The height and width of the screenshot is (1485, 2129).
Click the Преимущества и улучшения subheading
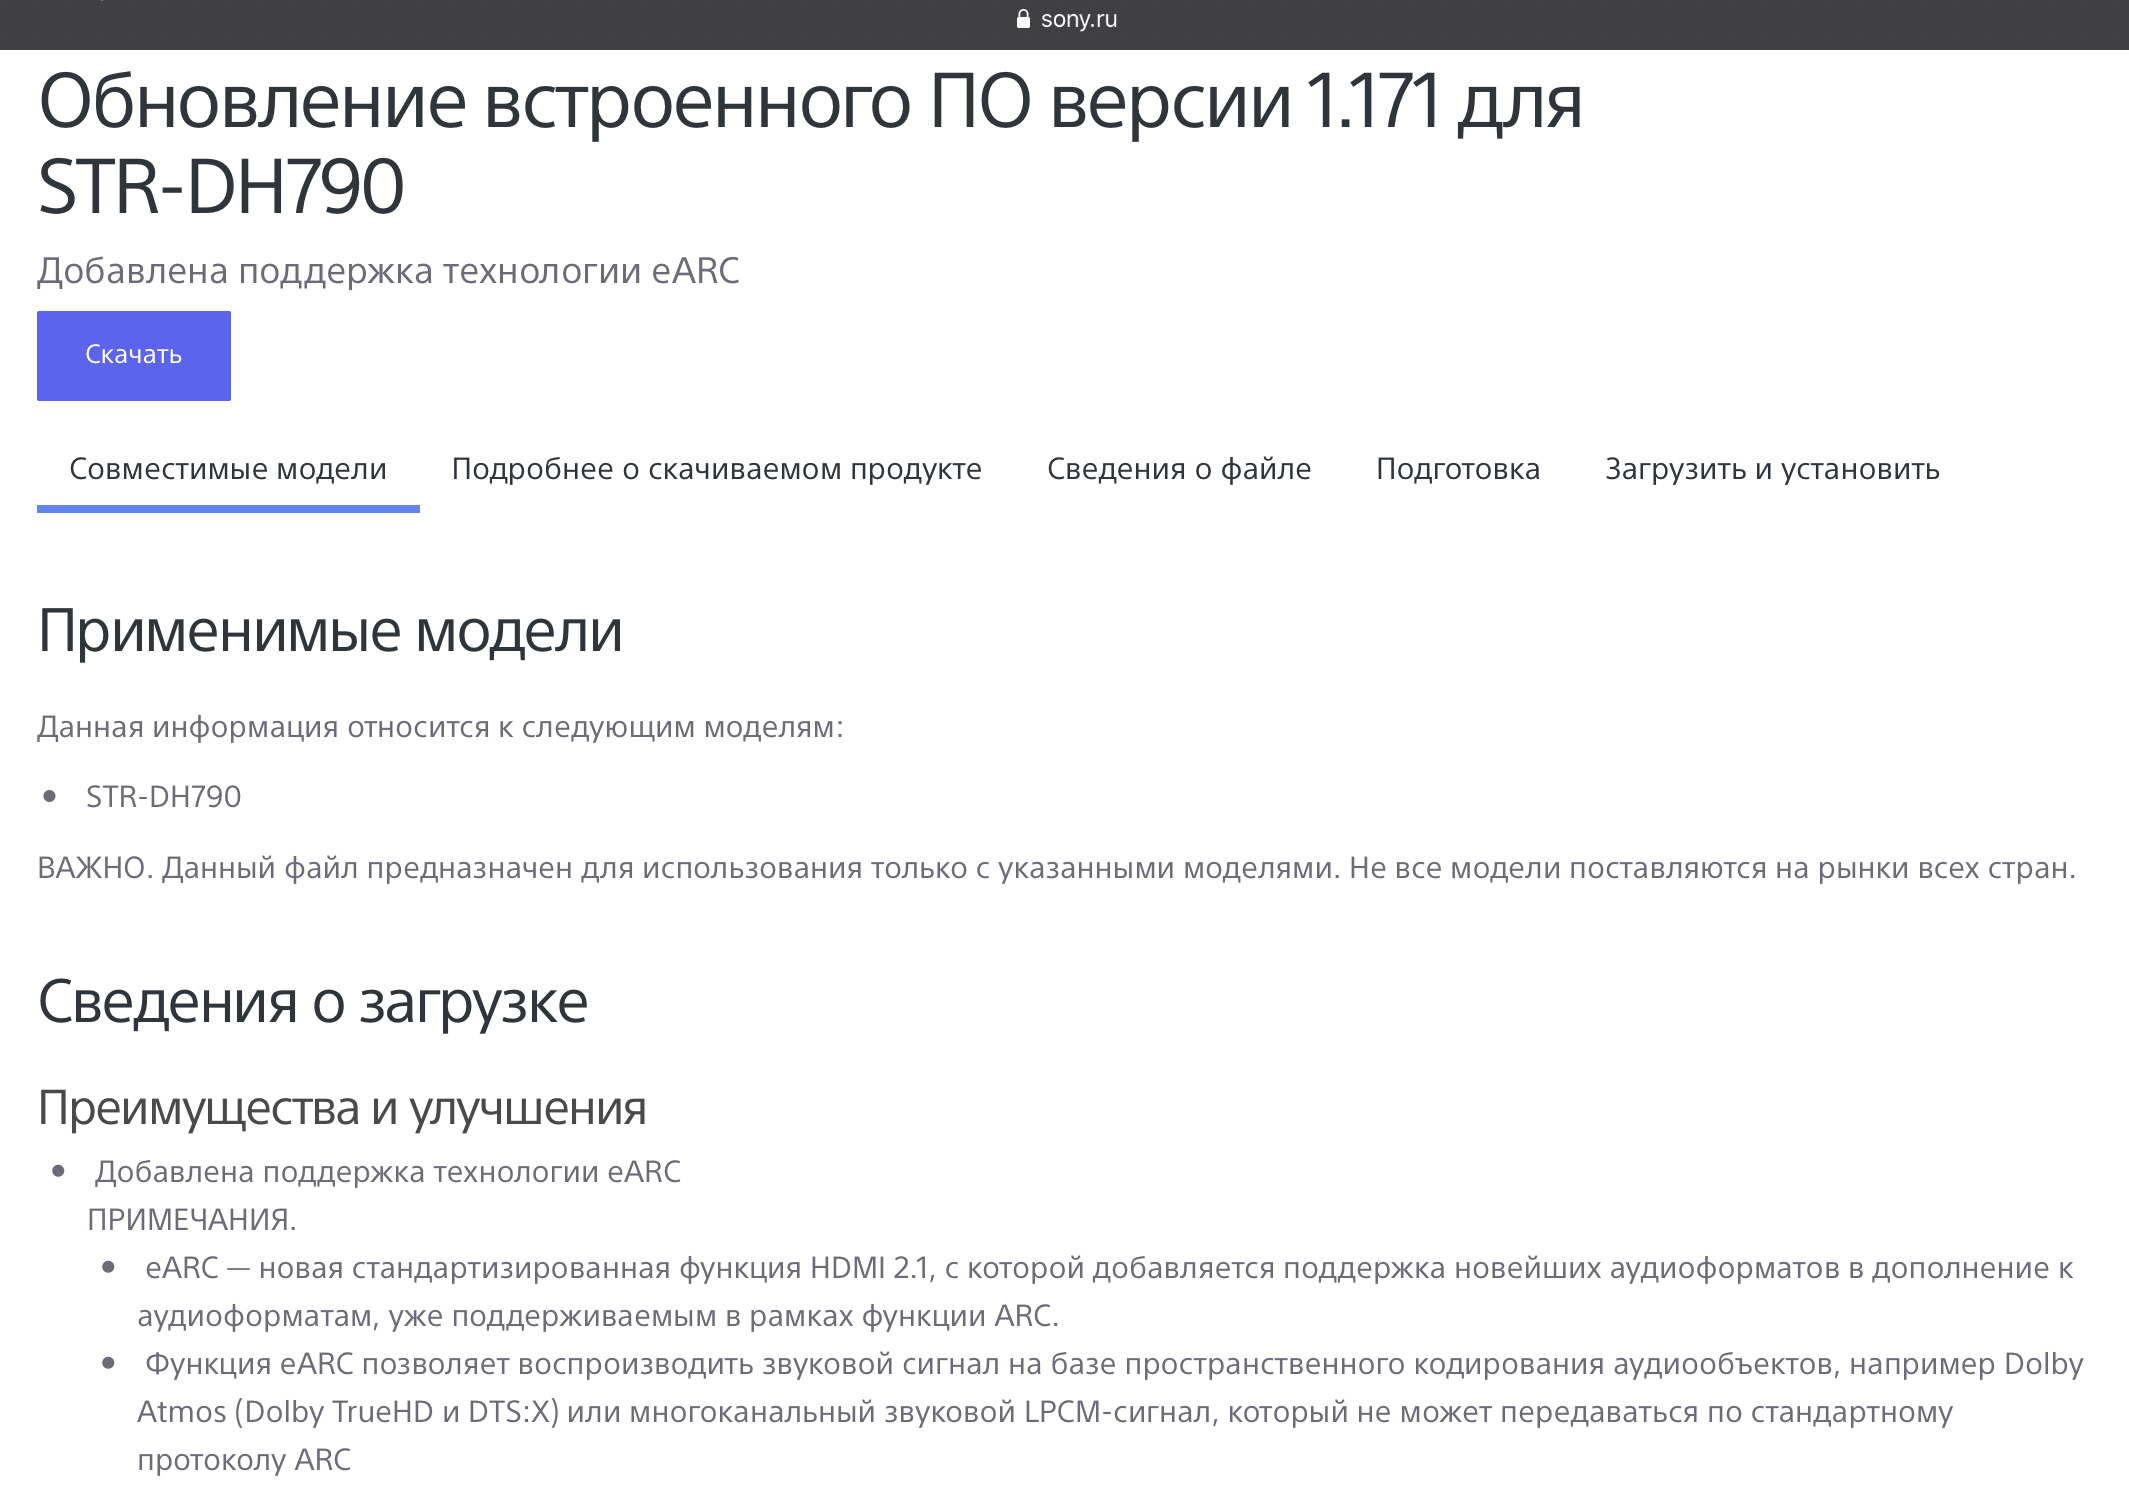tap(342, 1108)
